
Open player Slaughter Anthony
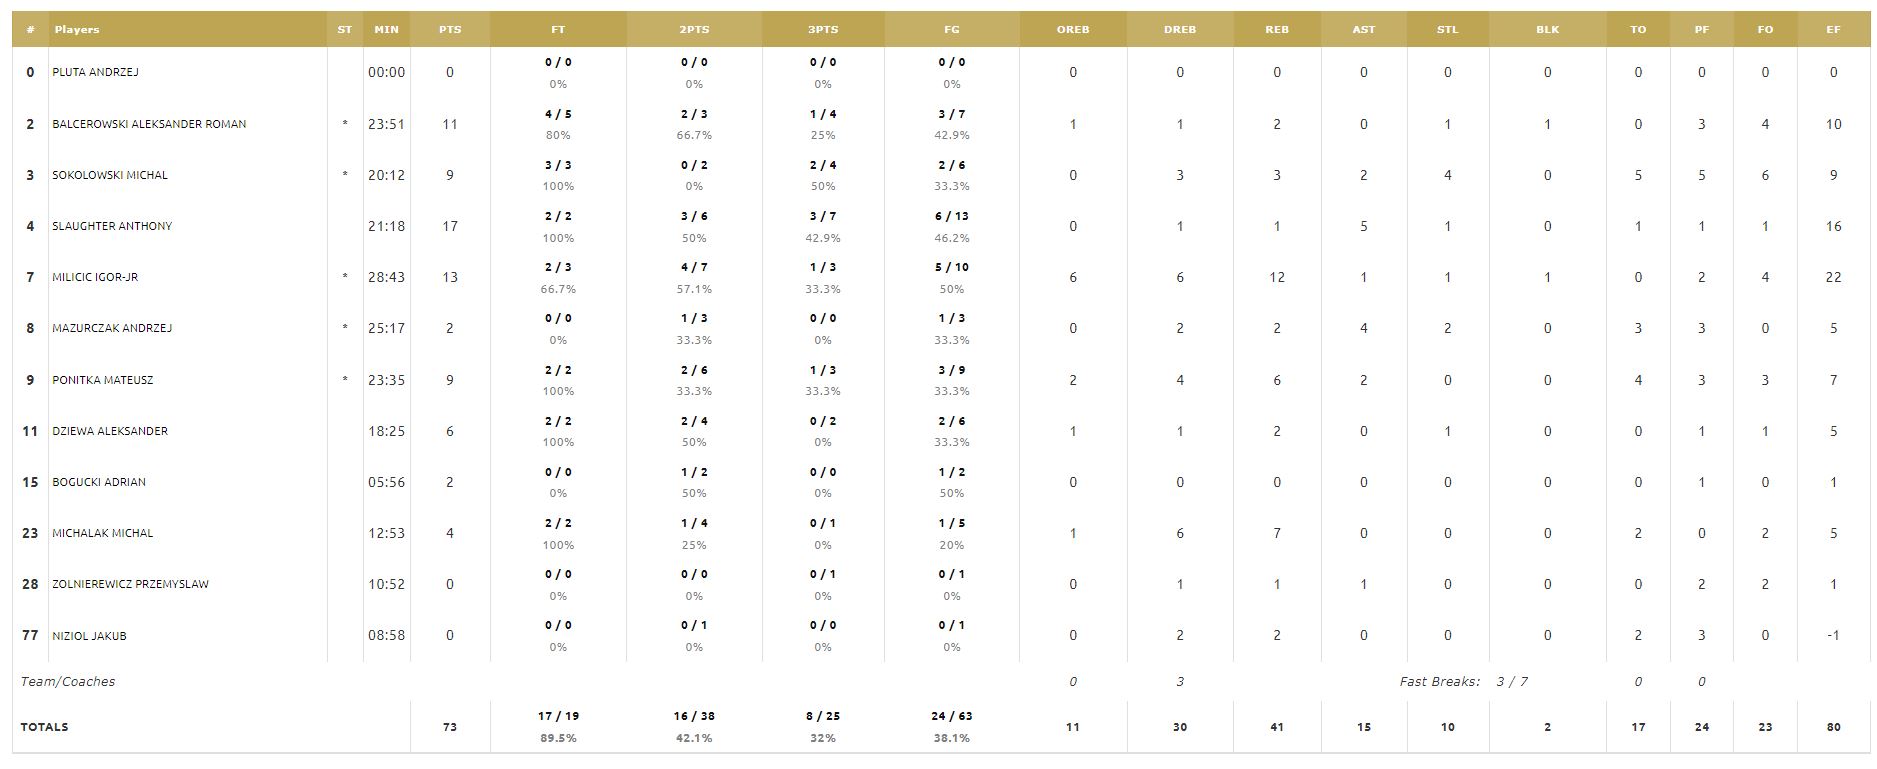pyautogui.click(x=112, y=226)
